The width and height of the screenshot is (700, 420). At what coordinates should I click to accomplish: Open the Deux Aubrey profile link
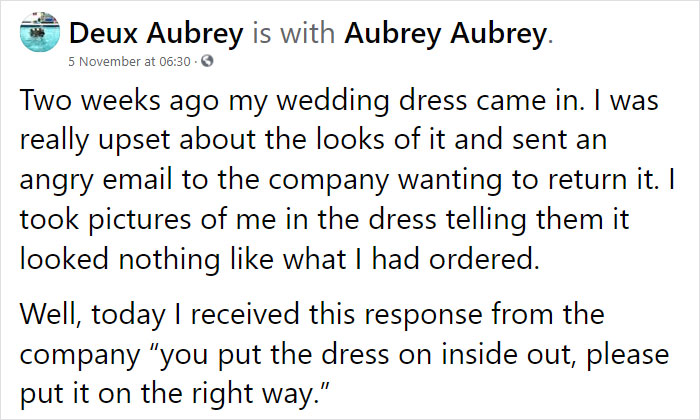click(156, 33)
